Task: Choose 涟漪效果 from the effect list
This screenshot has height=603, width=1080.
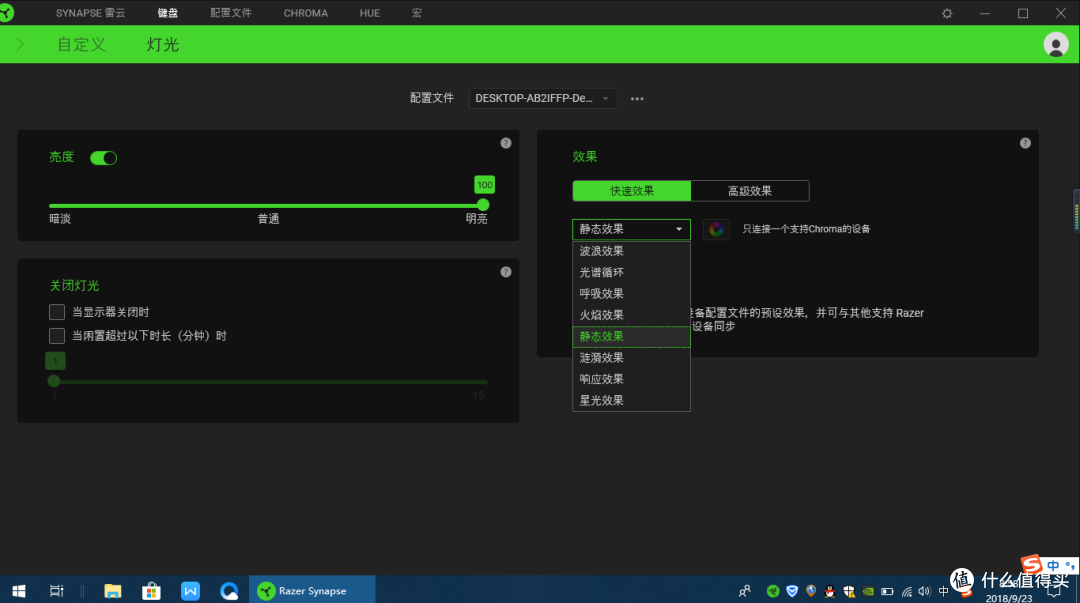Action: [x=631, y=358]
